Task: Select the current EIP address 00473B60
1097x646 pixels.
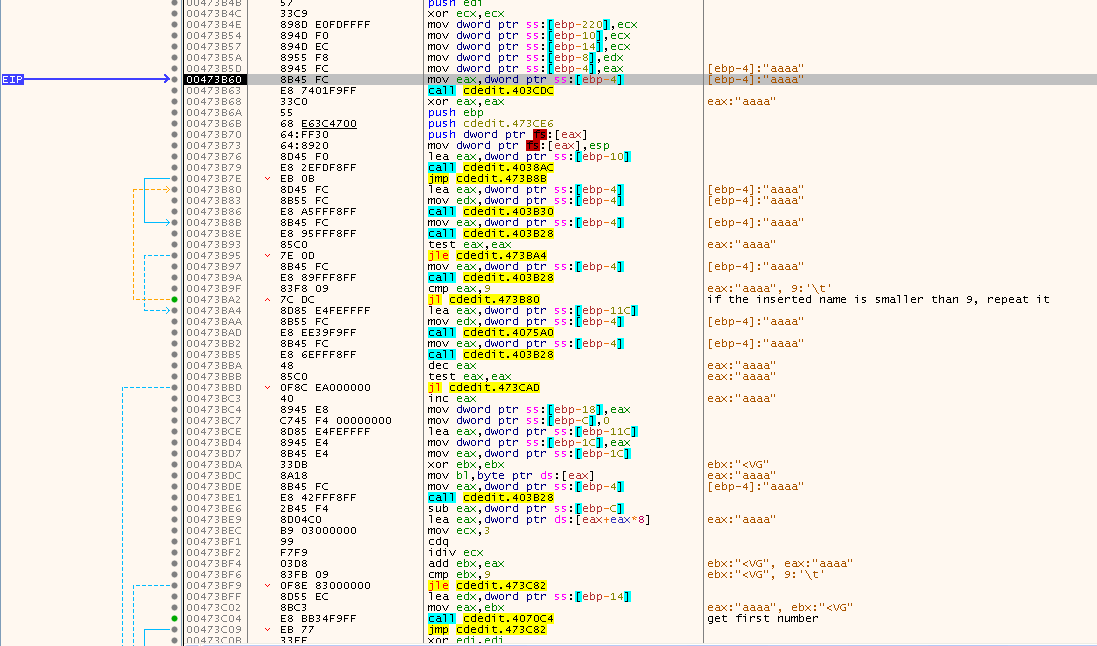Action: (214, 79)
